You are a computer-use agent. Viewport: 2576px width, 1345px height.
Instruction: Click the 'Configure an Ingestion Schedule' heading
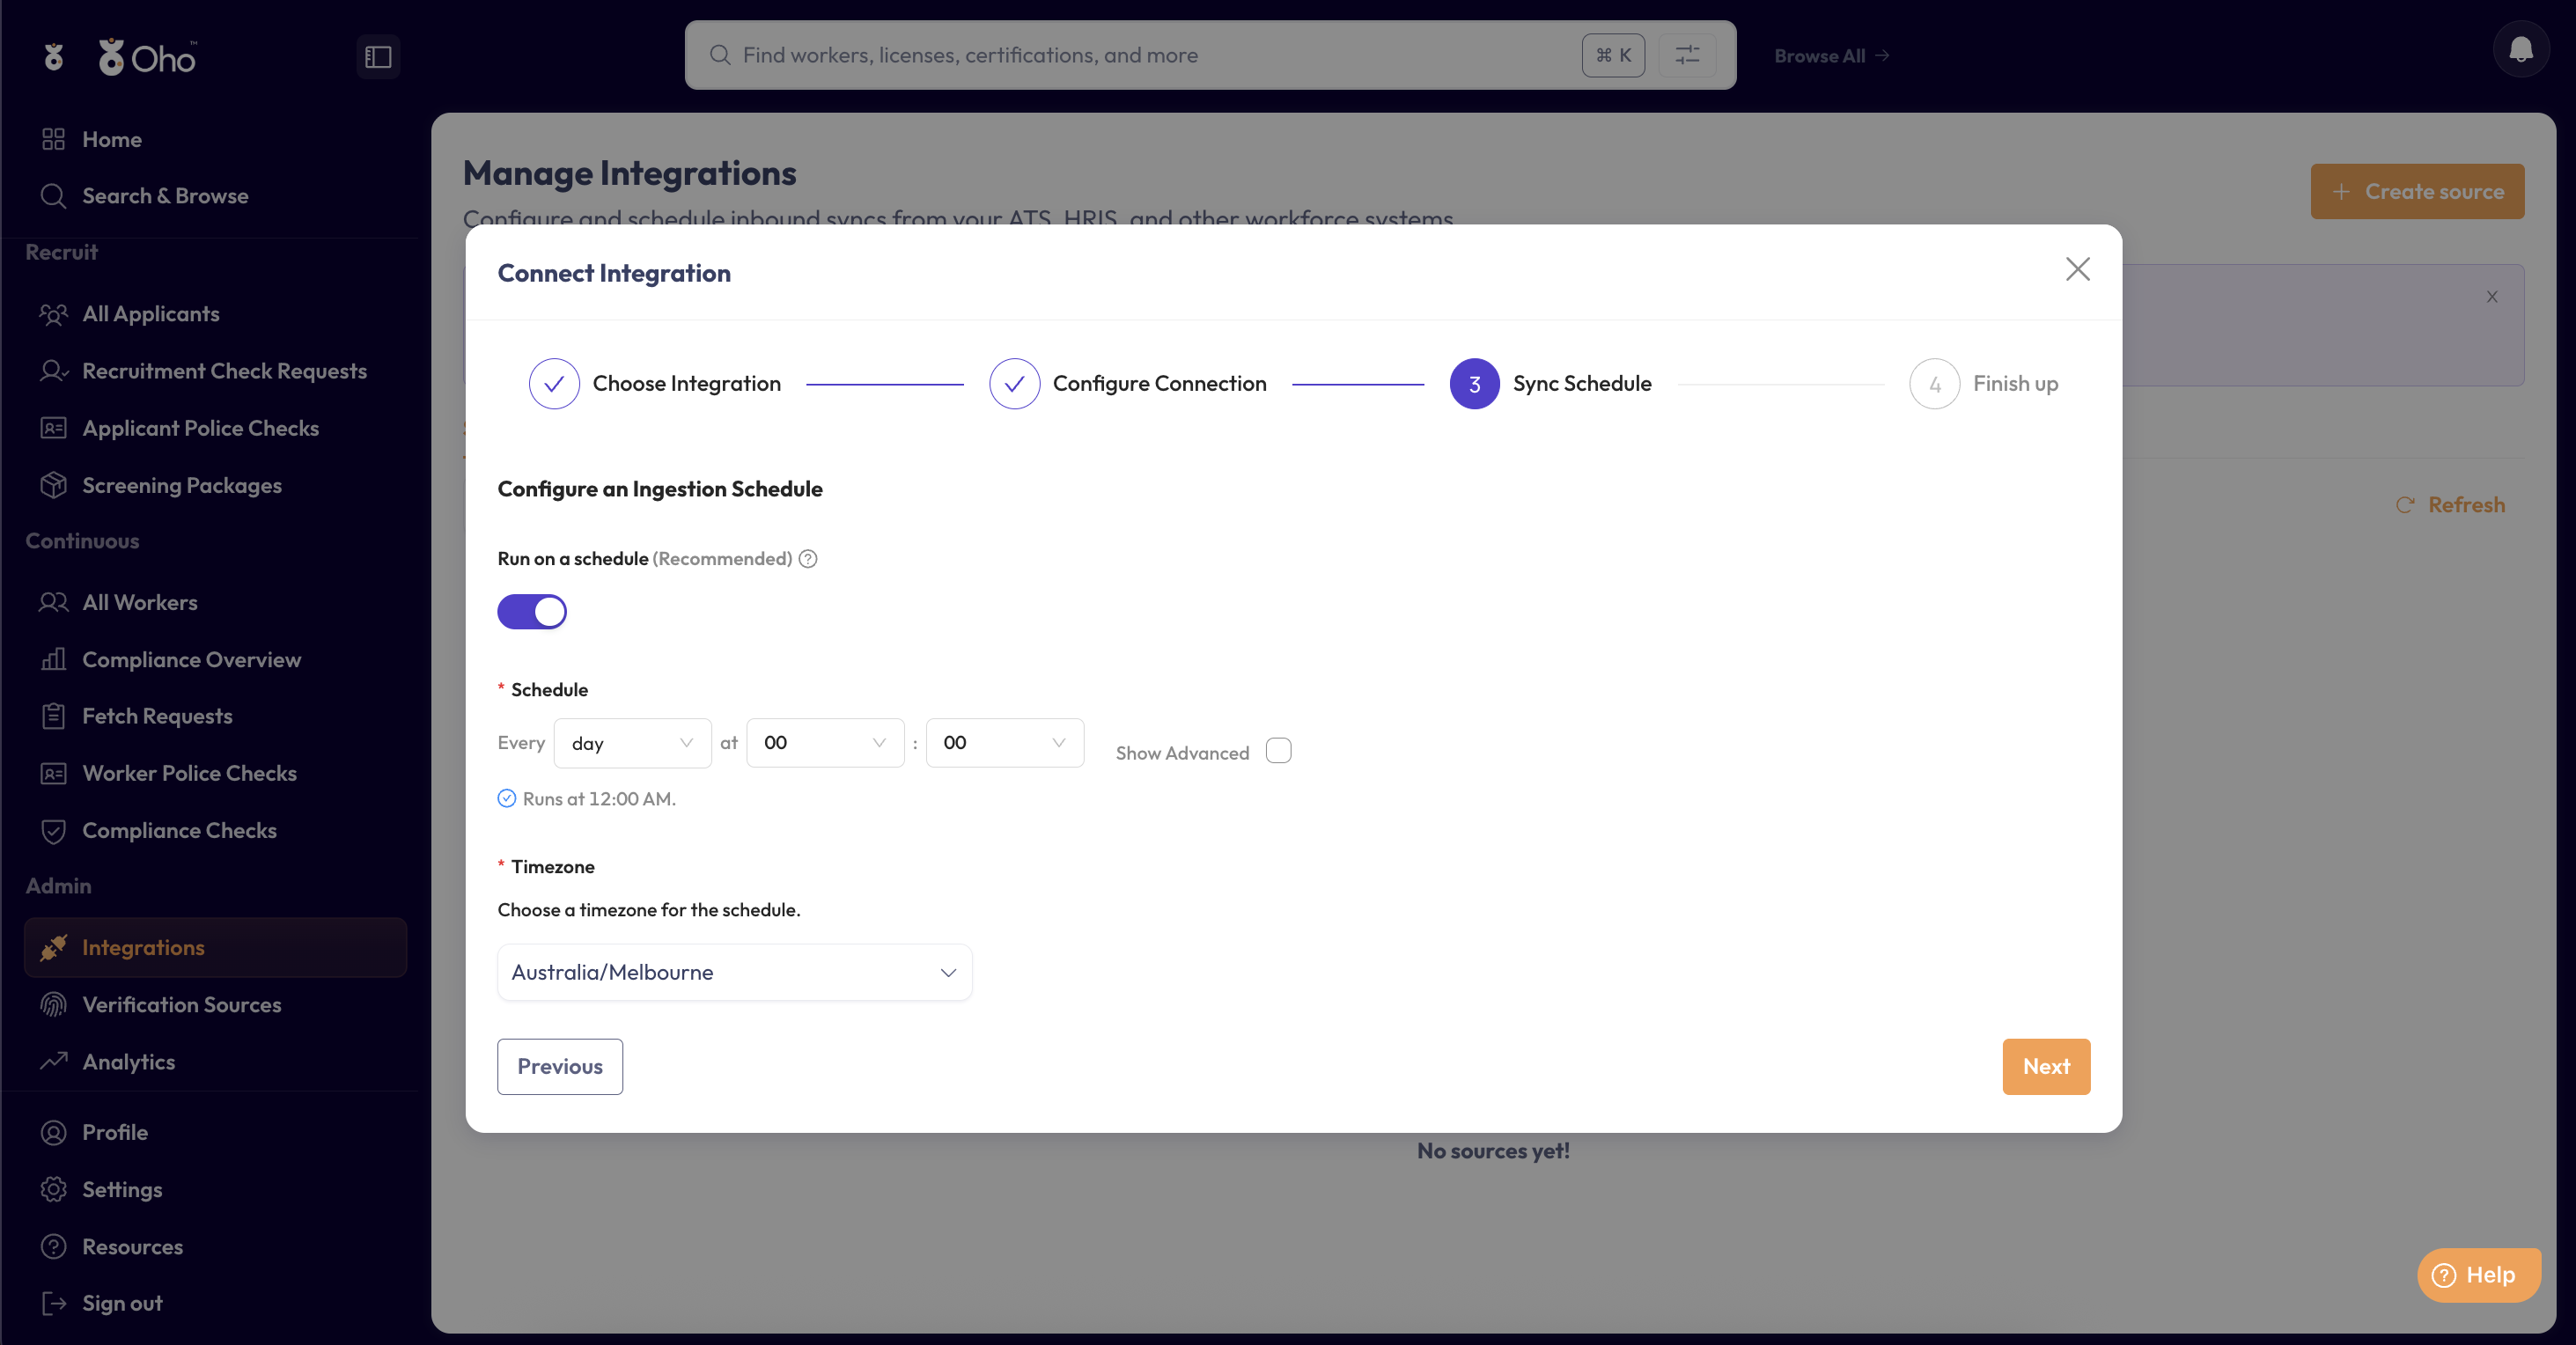660,489
